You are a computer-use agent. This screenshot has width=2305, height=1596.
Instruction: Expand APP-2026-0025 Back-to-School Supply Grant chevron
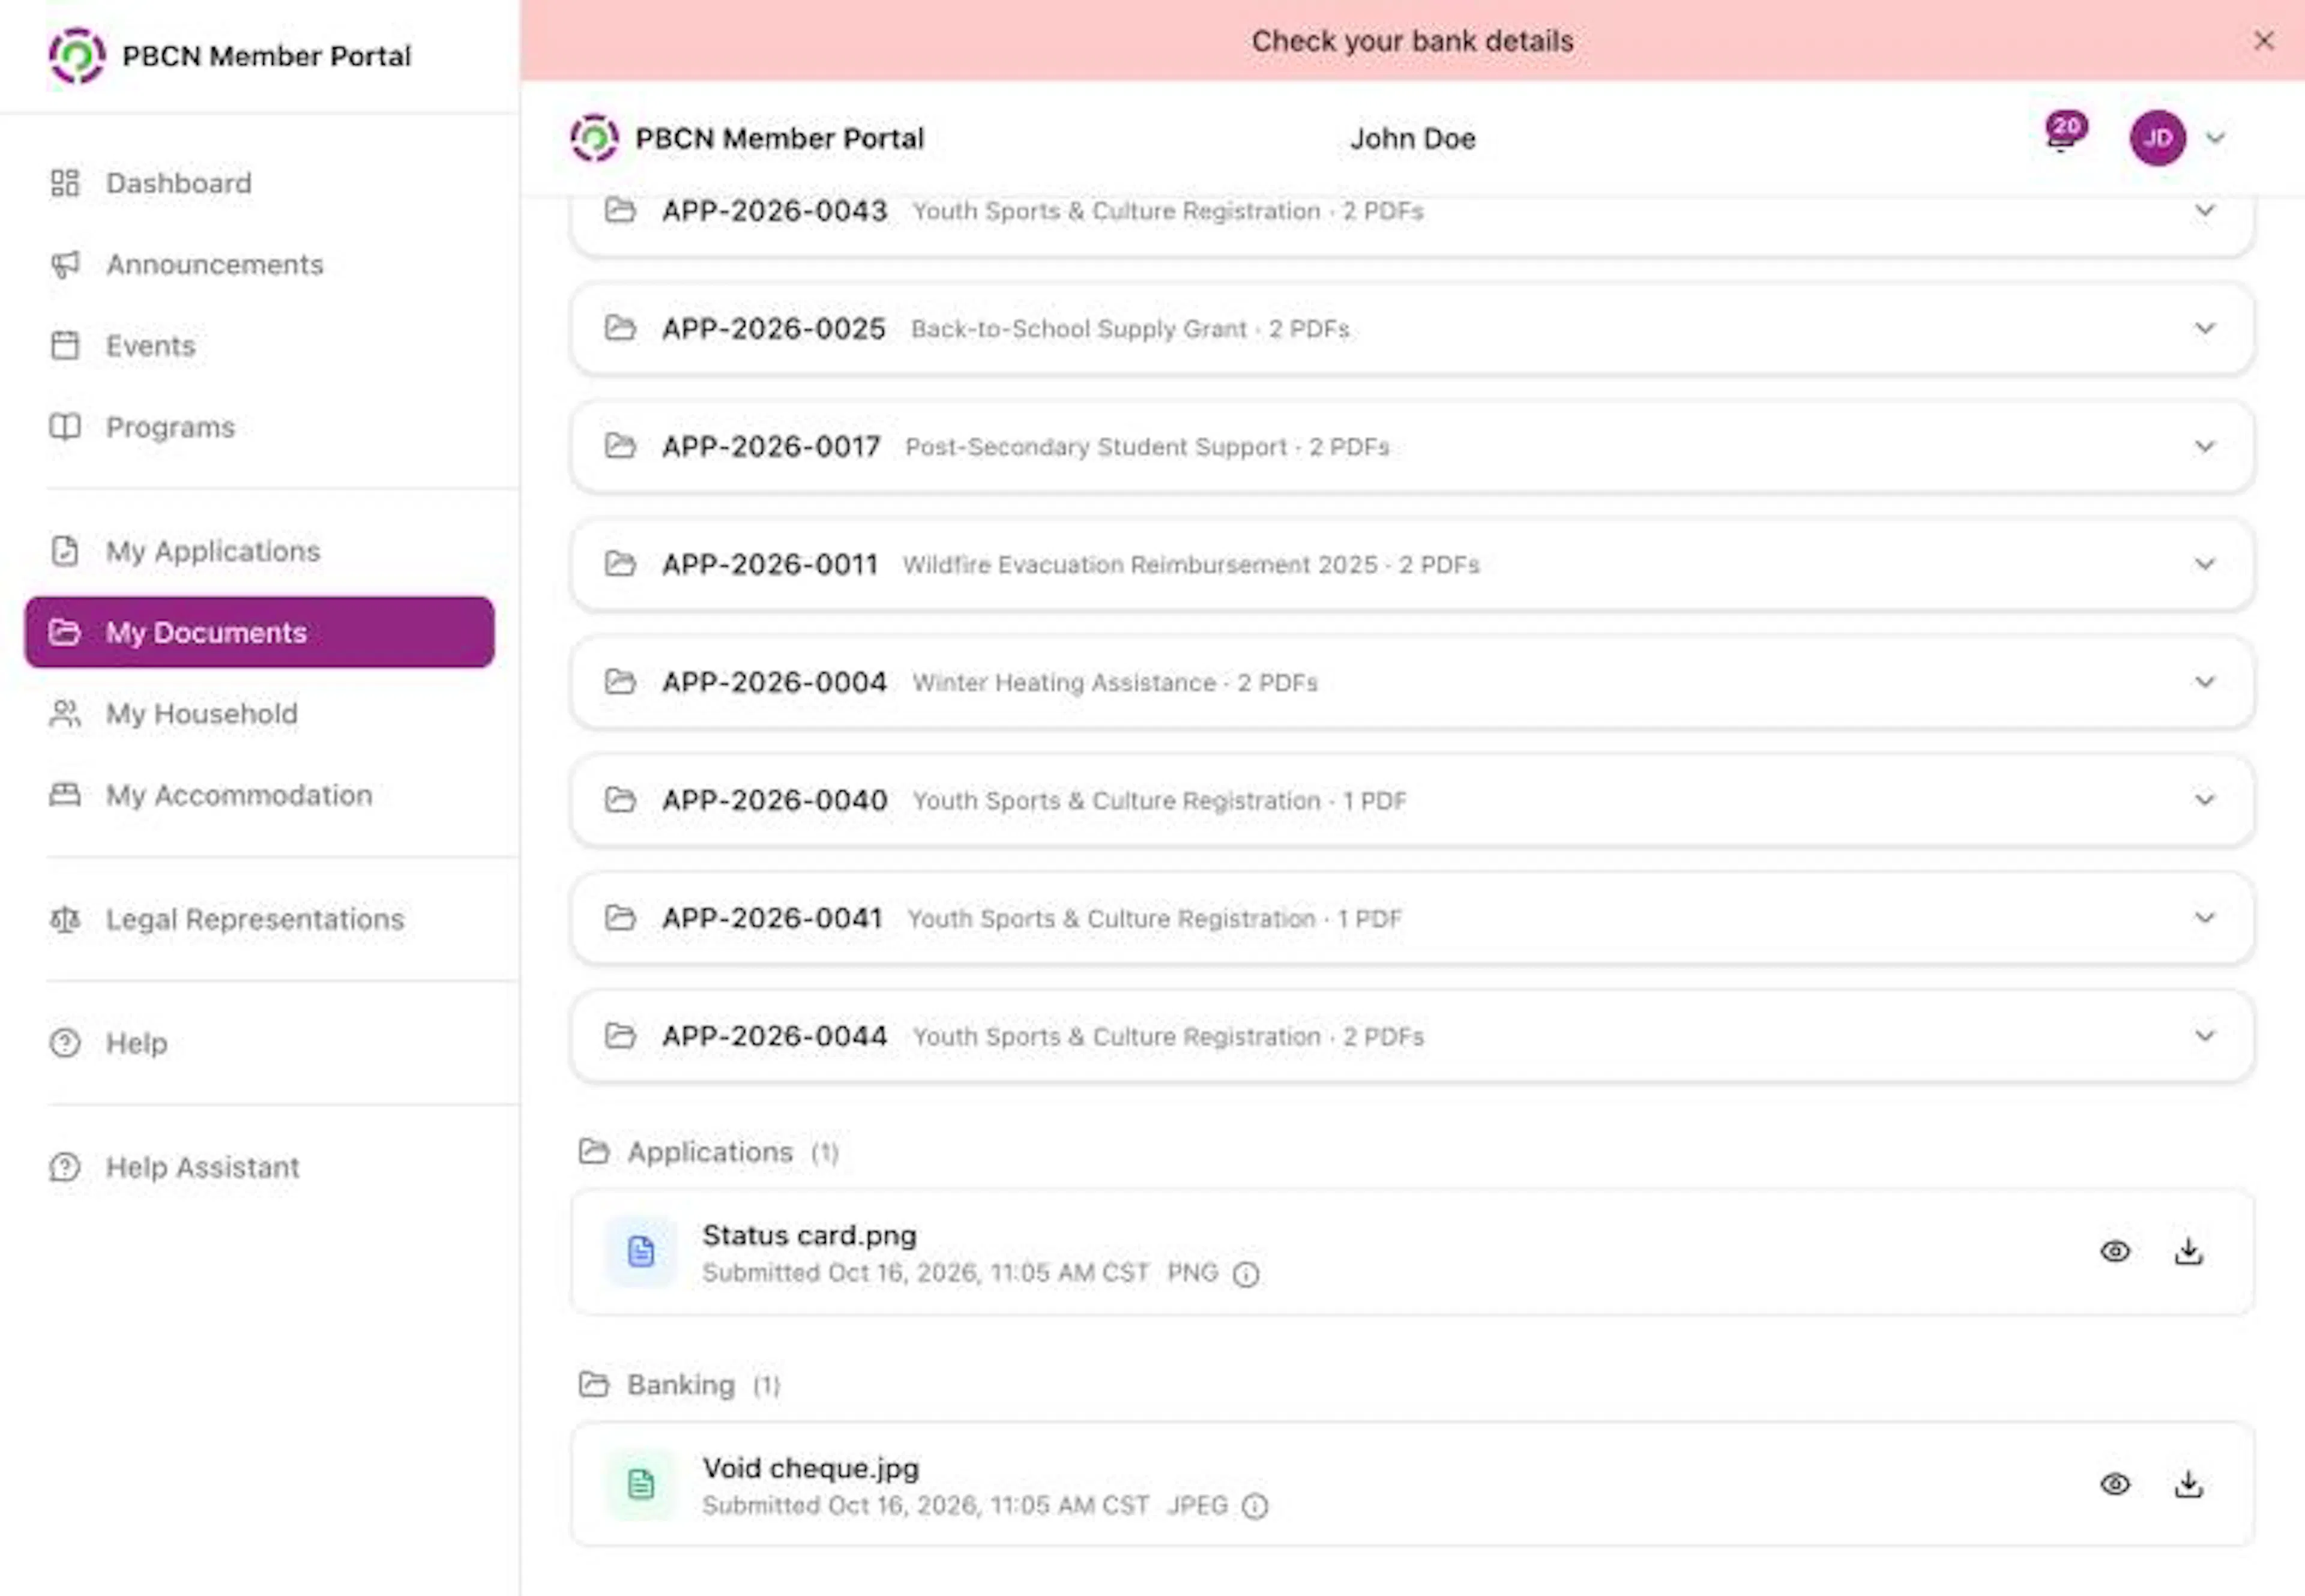coord(2204,328)
